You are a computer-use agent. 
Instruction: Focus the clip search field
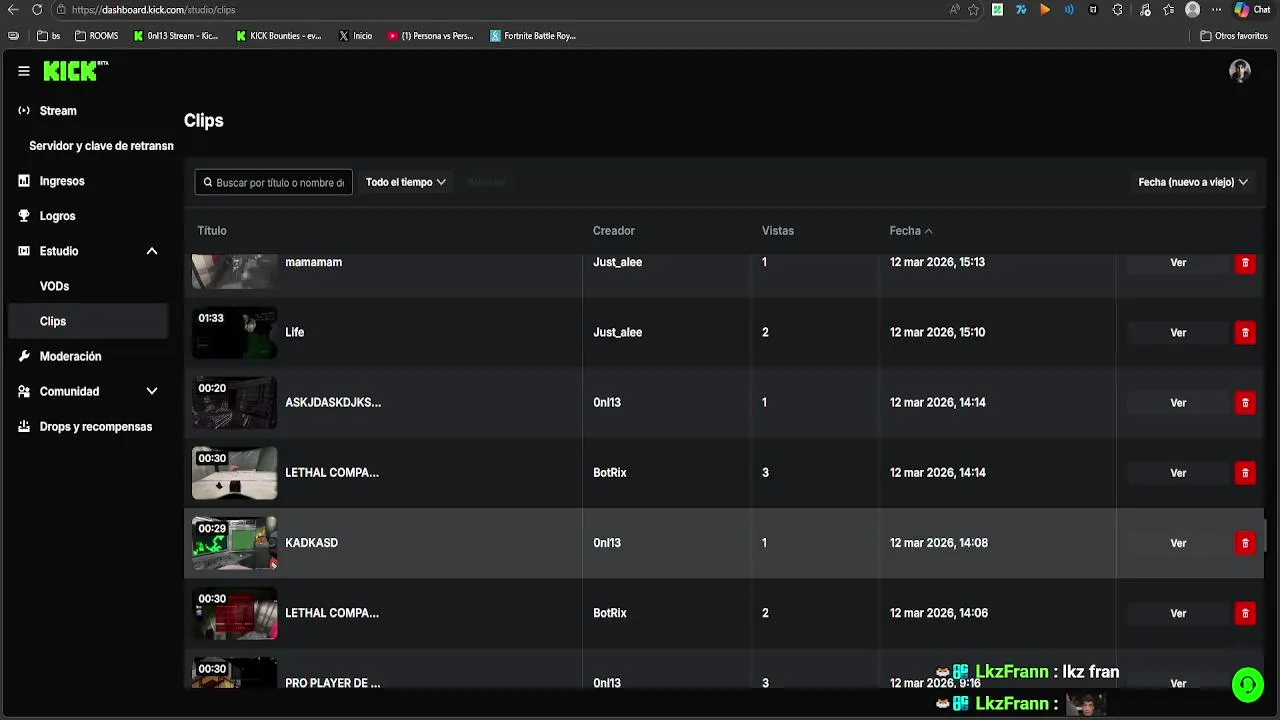273,182
